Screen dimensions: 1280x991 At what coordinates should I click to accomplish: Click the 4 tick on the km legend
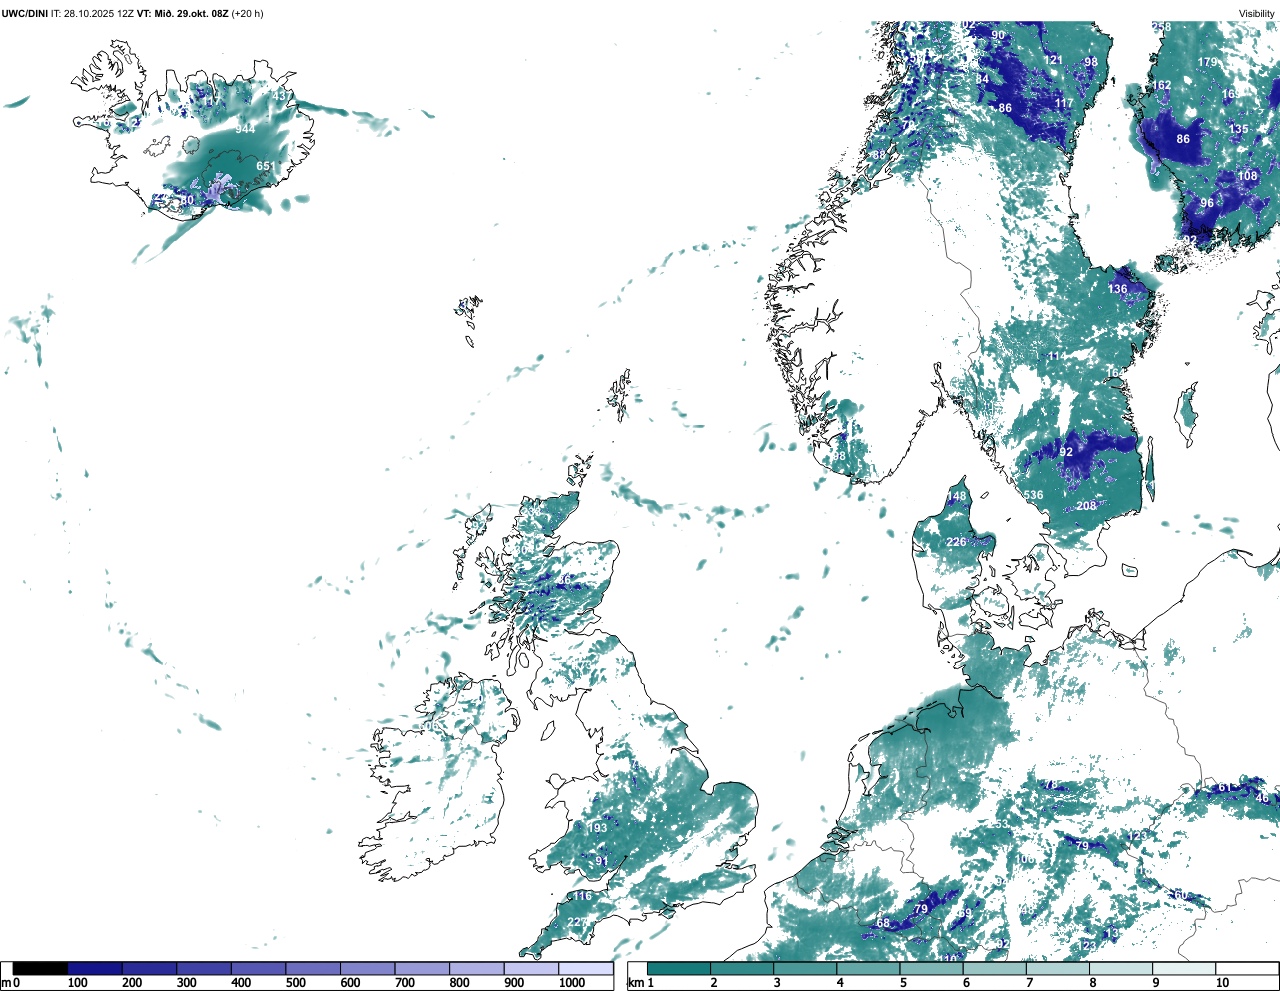pos(840,983)
